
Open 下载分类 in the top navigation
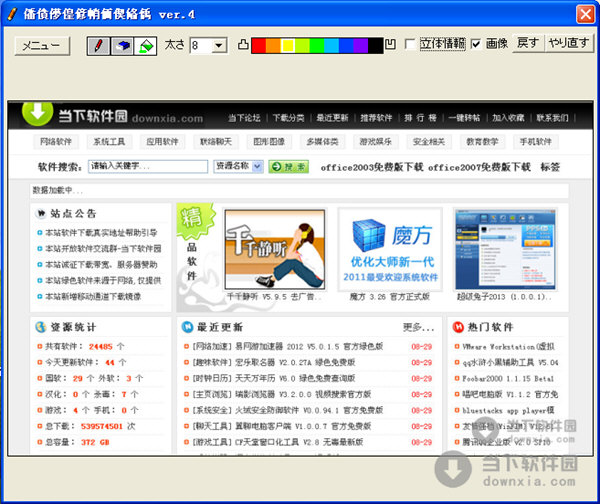[288, 118]
